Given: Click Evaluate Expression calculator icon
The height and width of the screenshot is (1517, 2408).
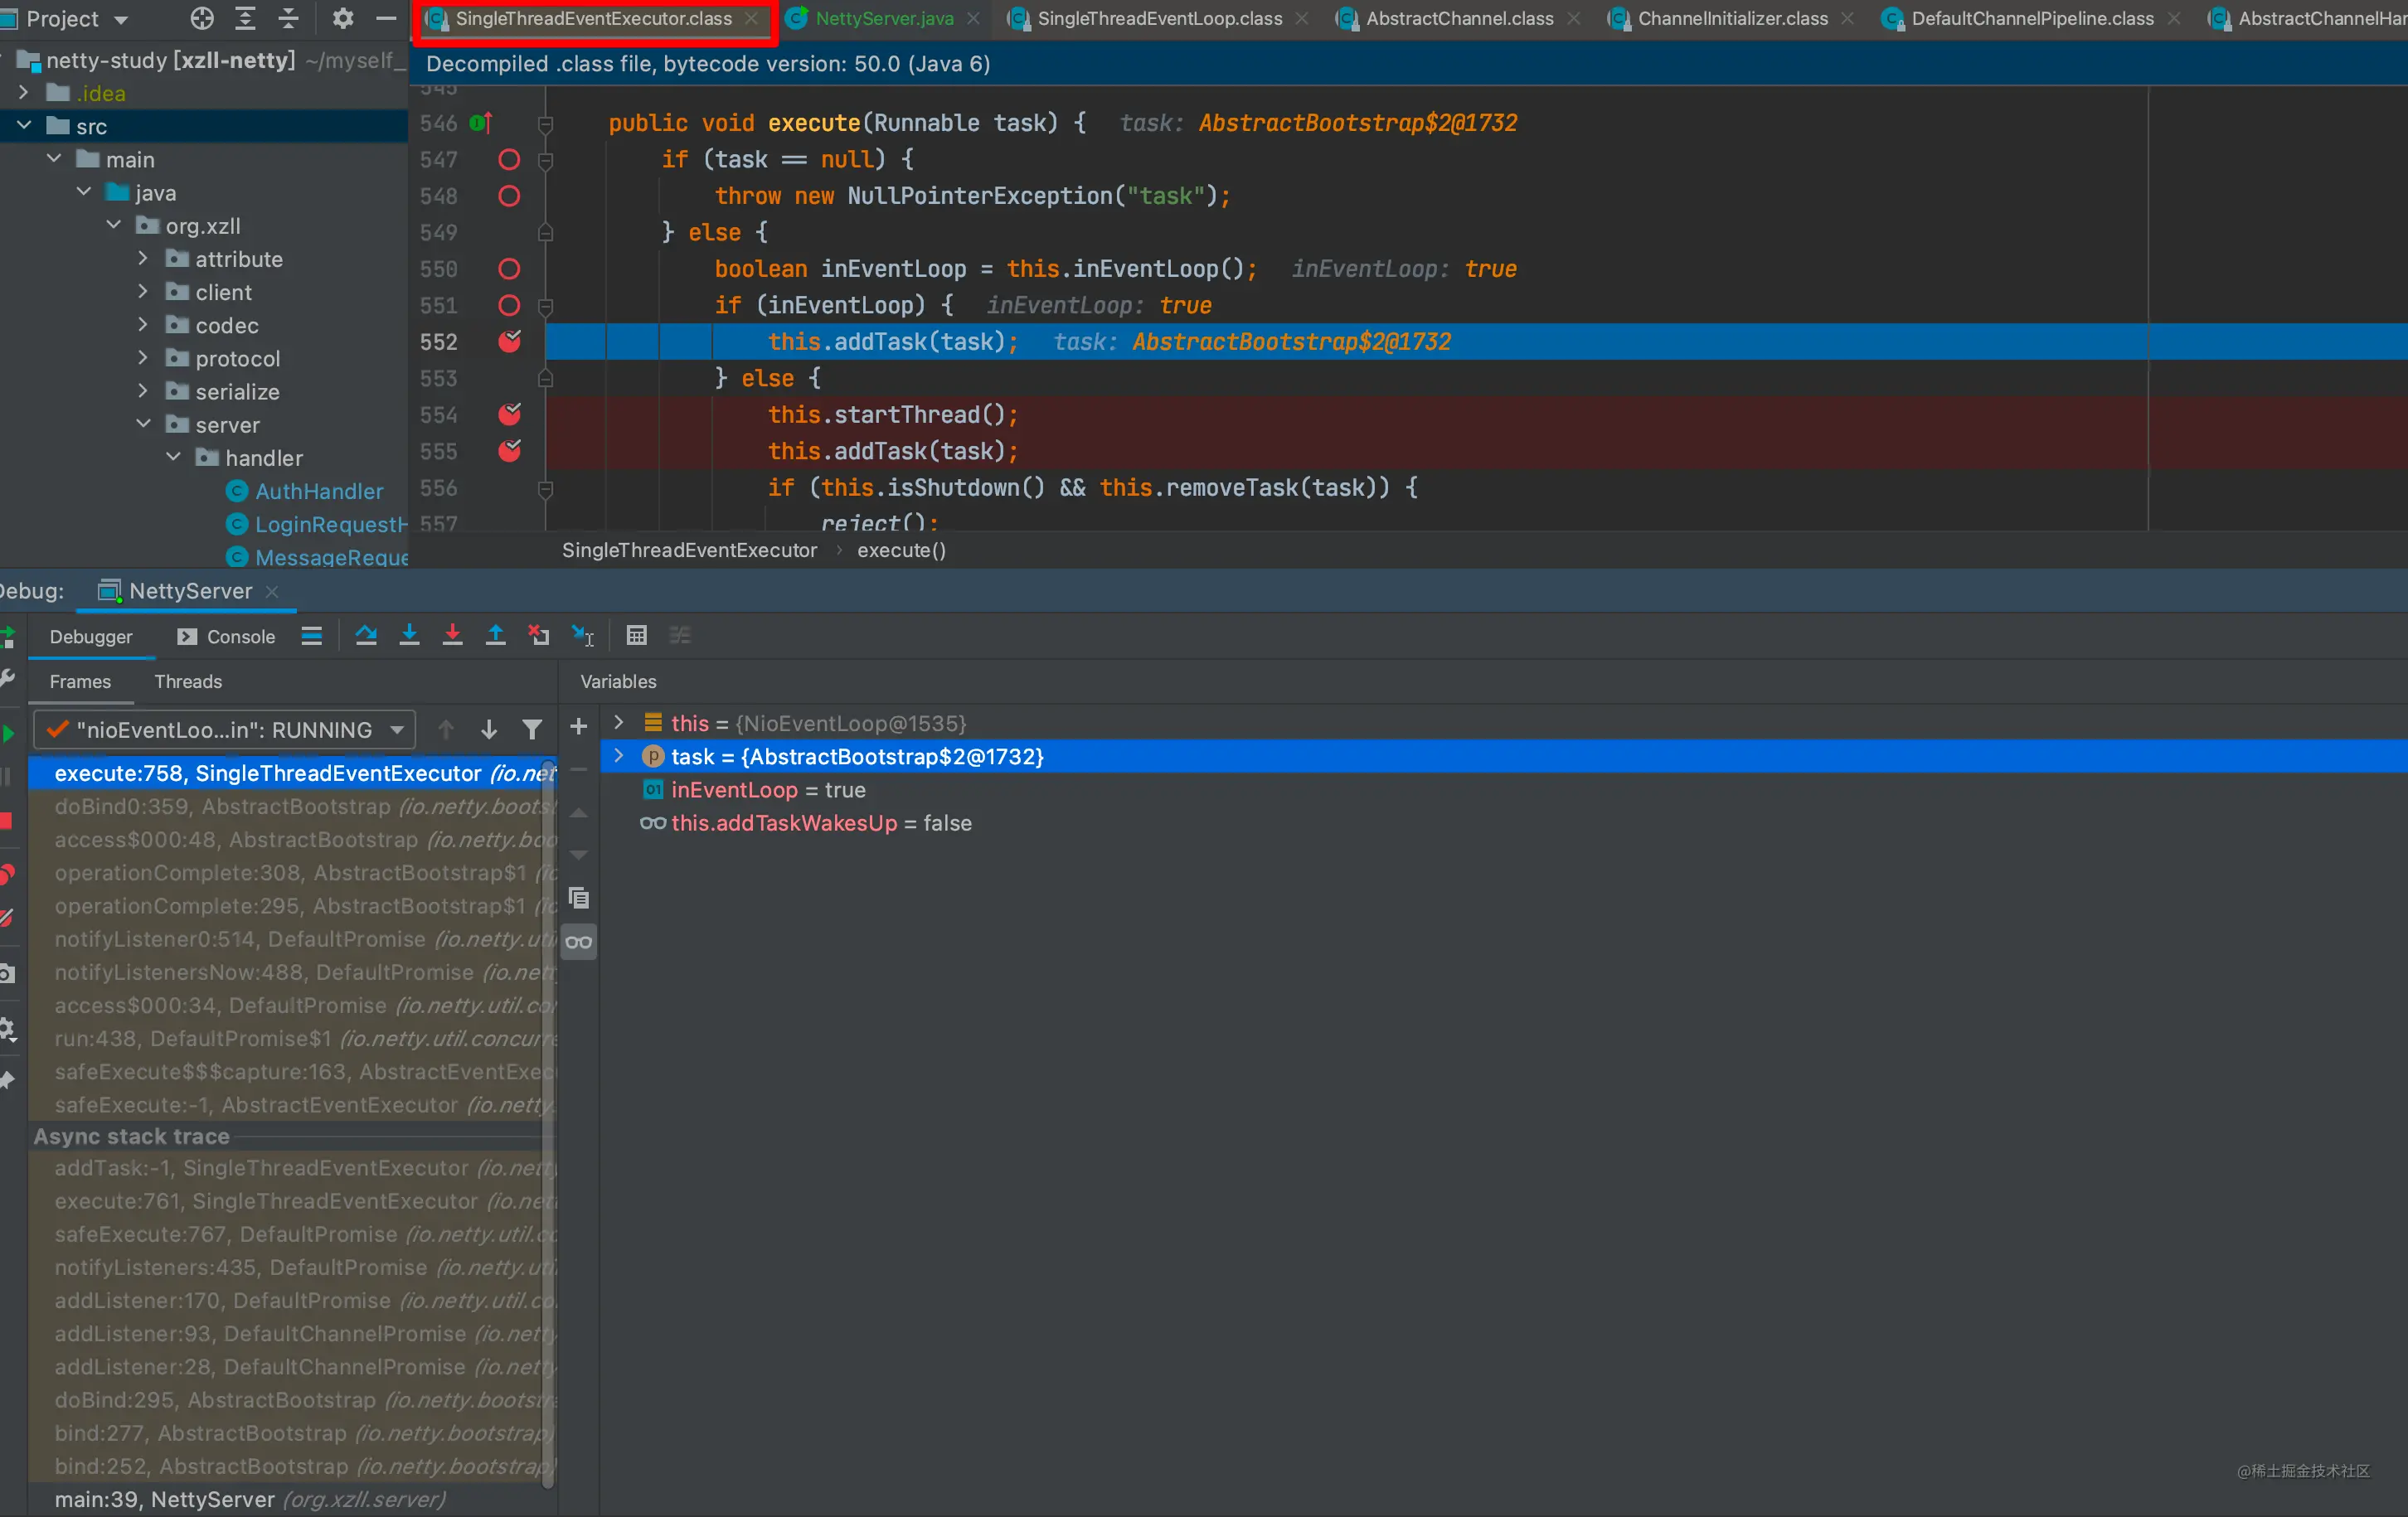Looking at the screenshot, I should pyautogui.click(x=636, y=635).
